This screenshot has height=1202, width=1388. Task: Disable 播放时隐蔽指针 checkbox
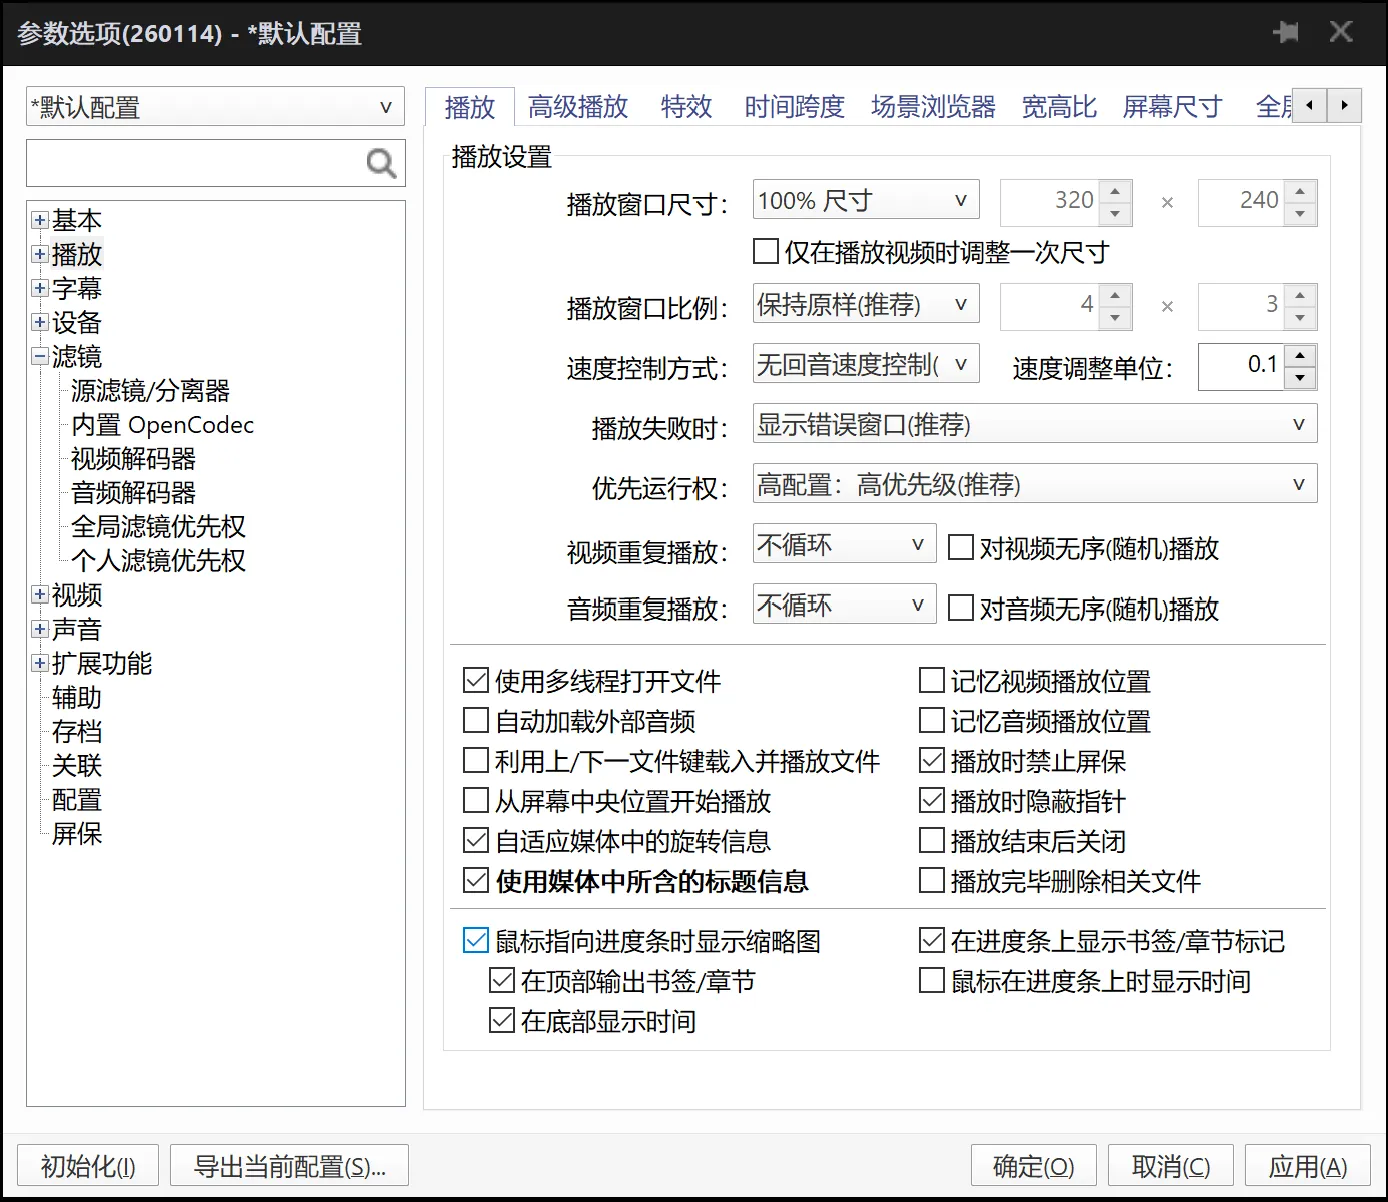click(931, 800)
